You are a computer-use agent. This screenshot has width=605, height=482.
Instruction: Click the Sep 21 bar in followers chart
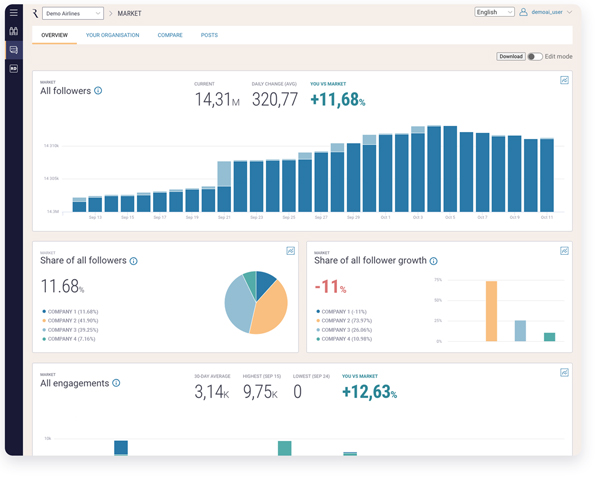coord(224,186)
